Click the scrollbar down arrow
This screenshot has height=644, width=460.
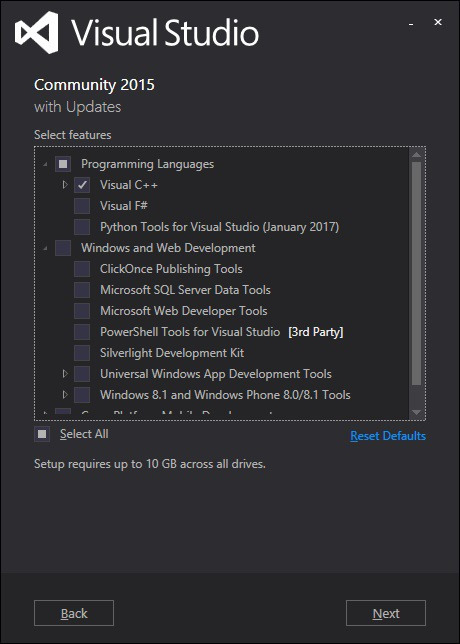[x=416, y=412]
